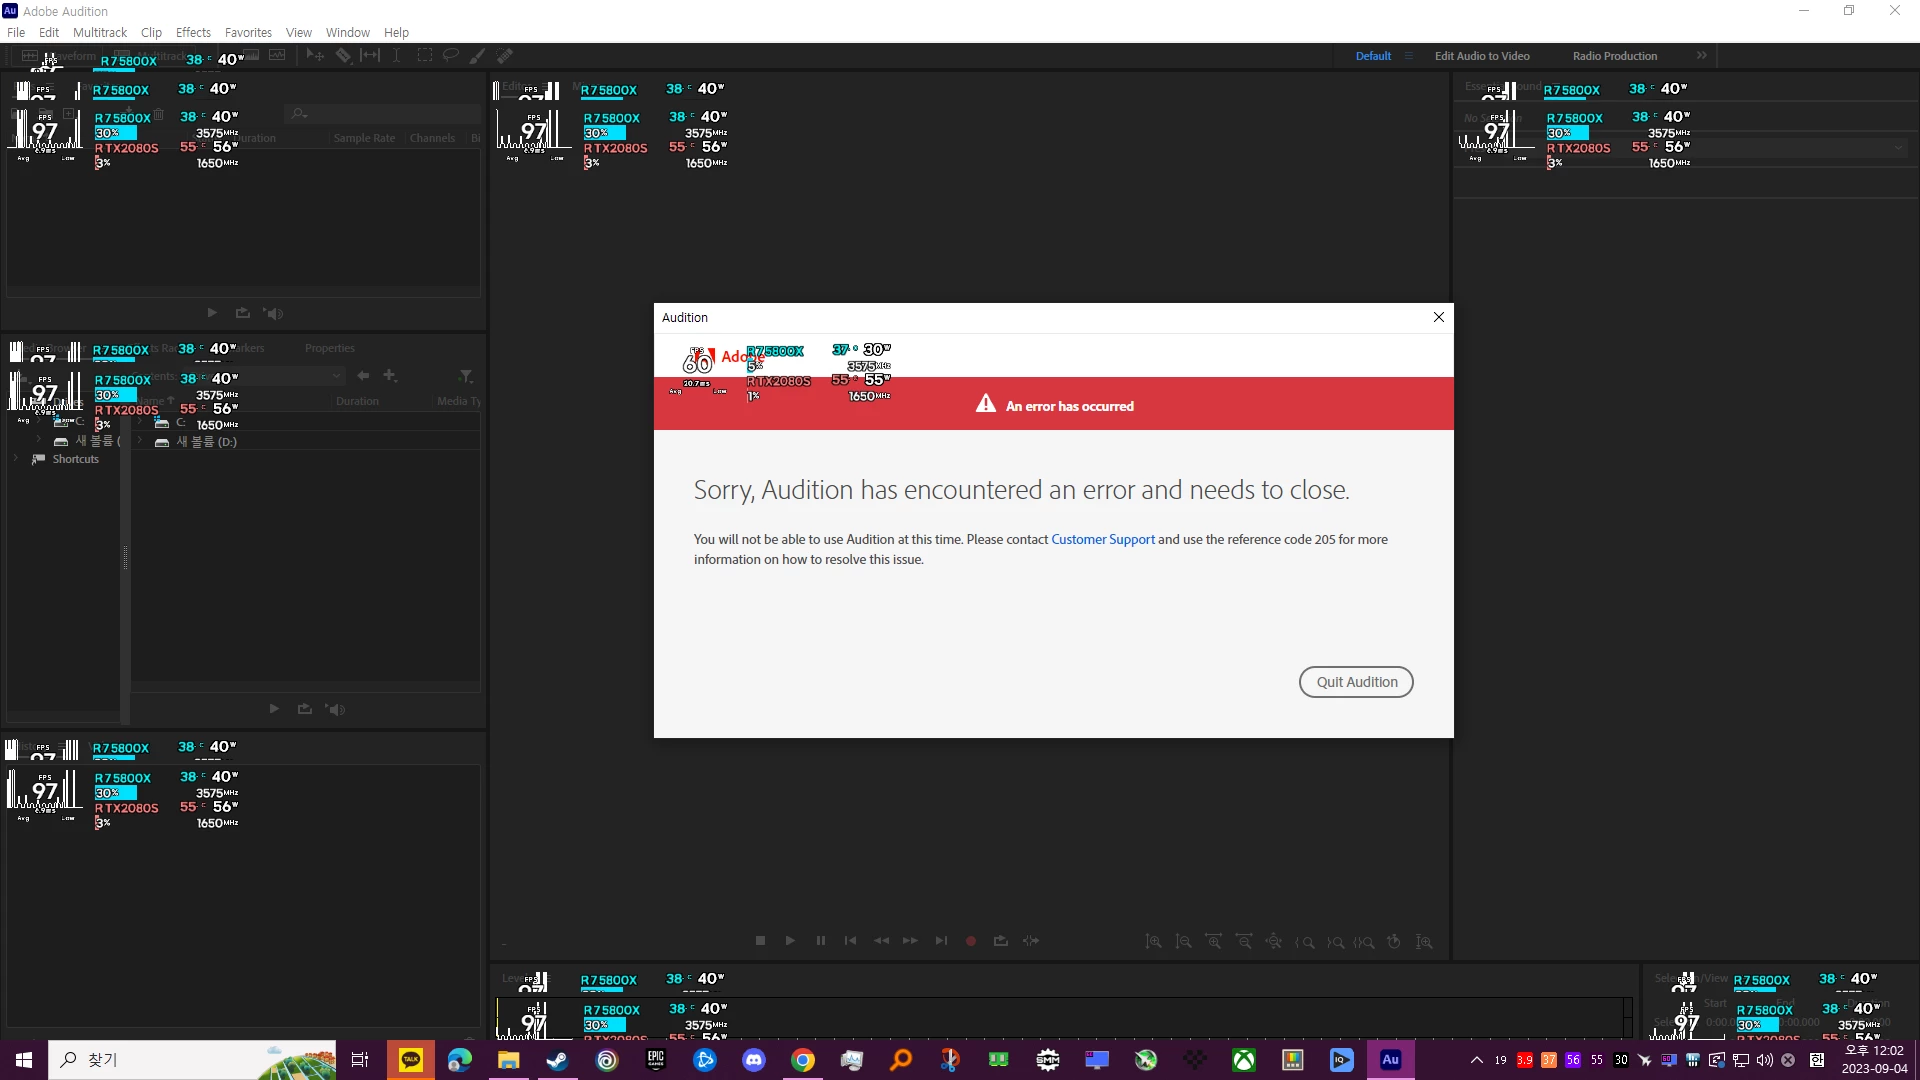
Task: Click the Duration column header
Action: (x=357, y=401)
